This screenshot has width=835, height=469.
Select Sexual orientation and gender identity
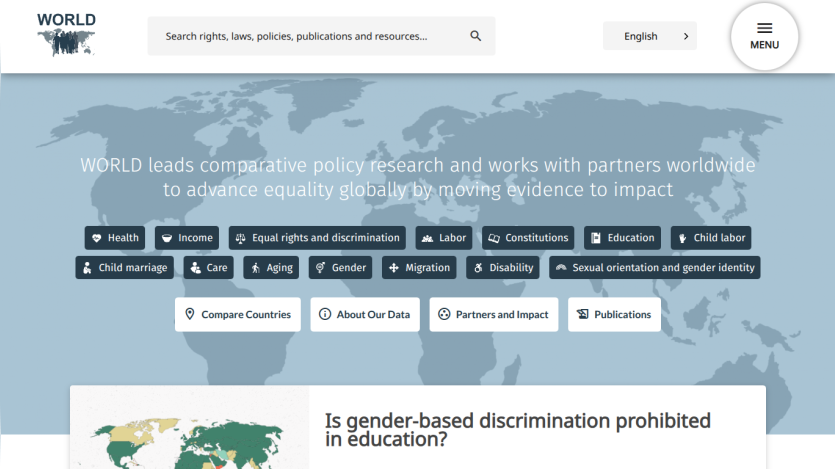[654, 268]
